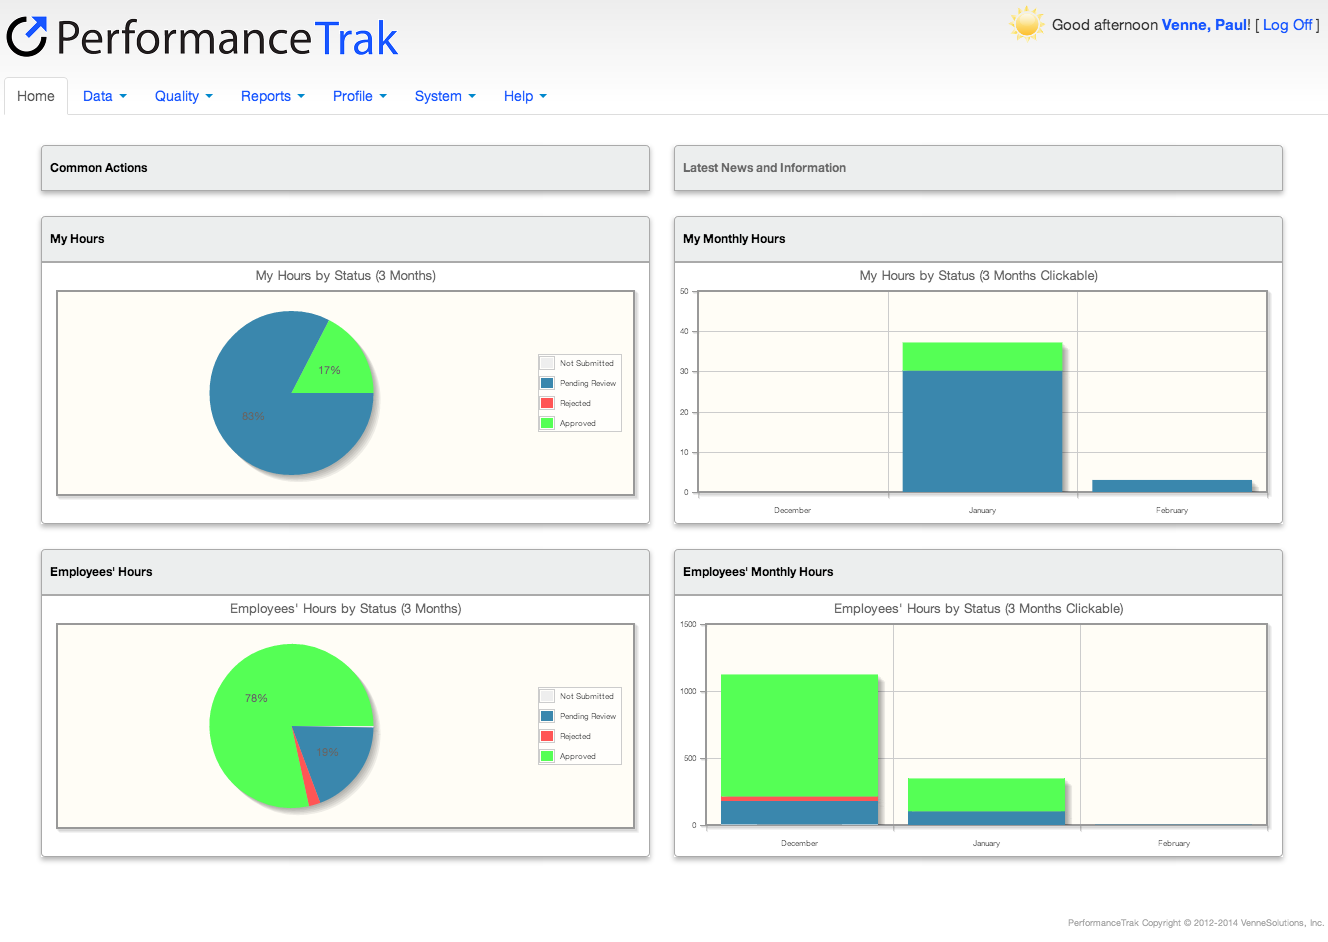This screenshot has width=1328, height=942.
Task: Click the January label in My Monthly Hours chart
Action: point(982,510)
